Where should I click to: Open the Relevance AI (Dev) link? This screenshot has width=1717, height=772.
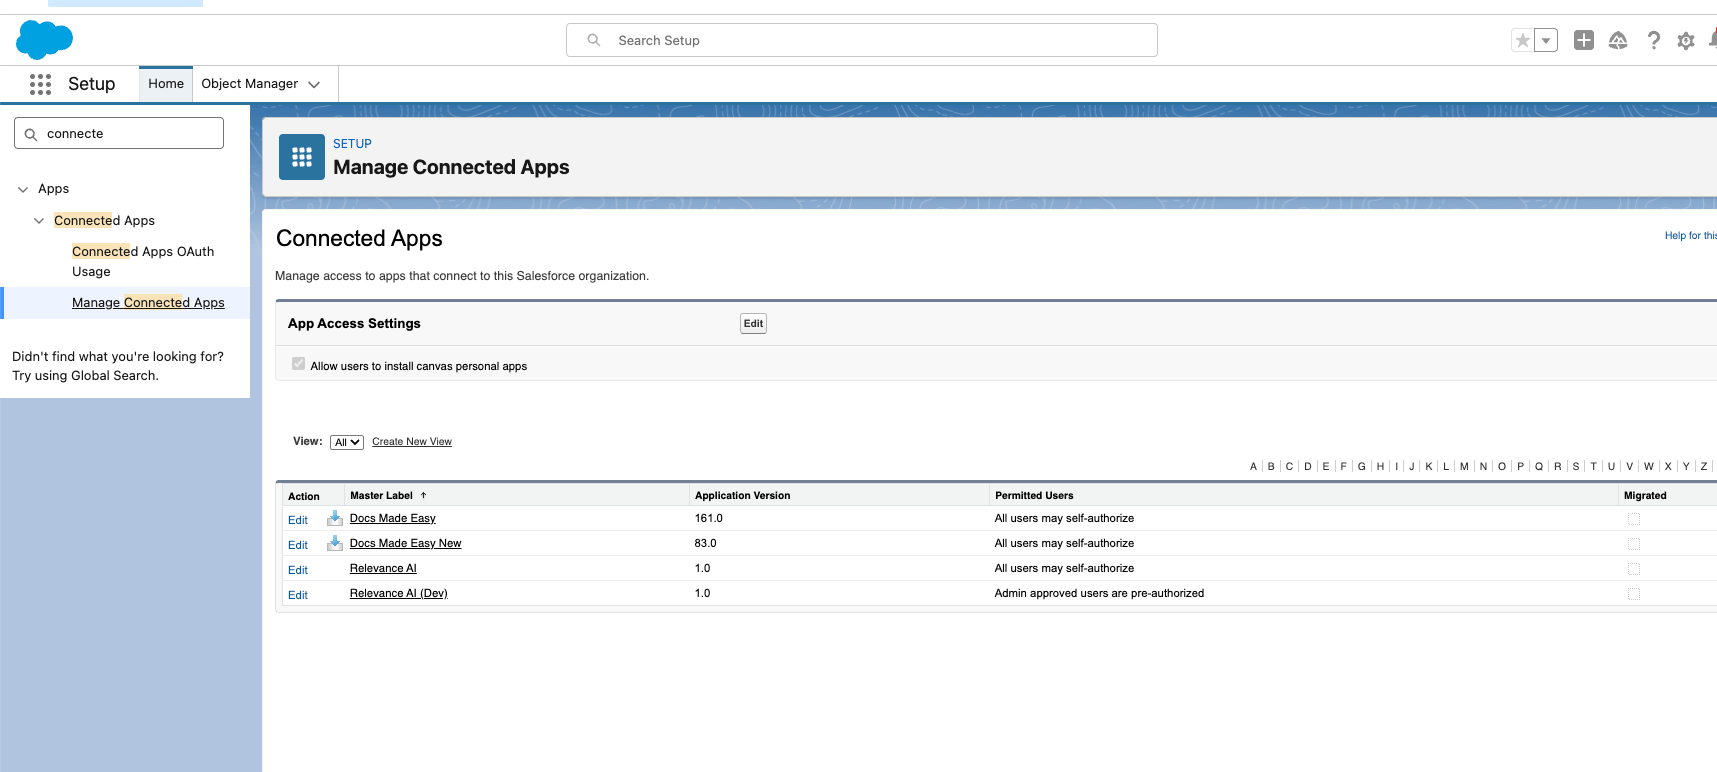pos(398,593)
